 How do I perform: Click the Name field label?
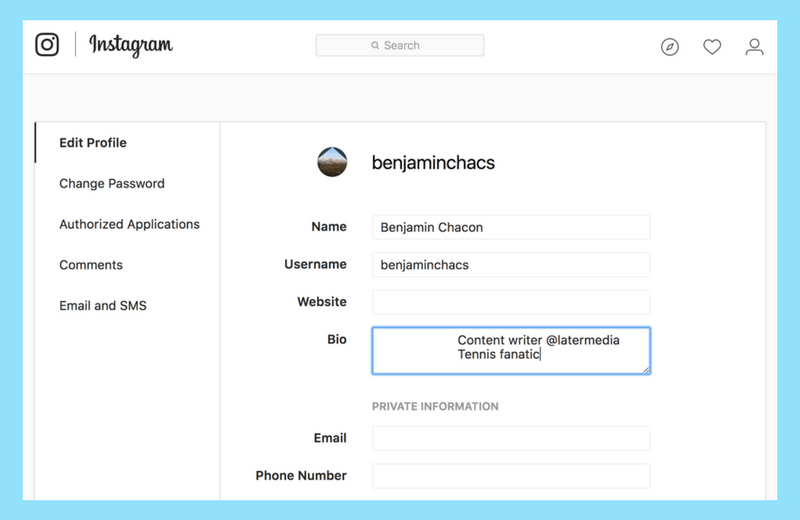tap(329, 227)
